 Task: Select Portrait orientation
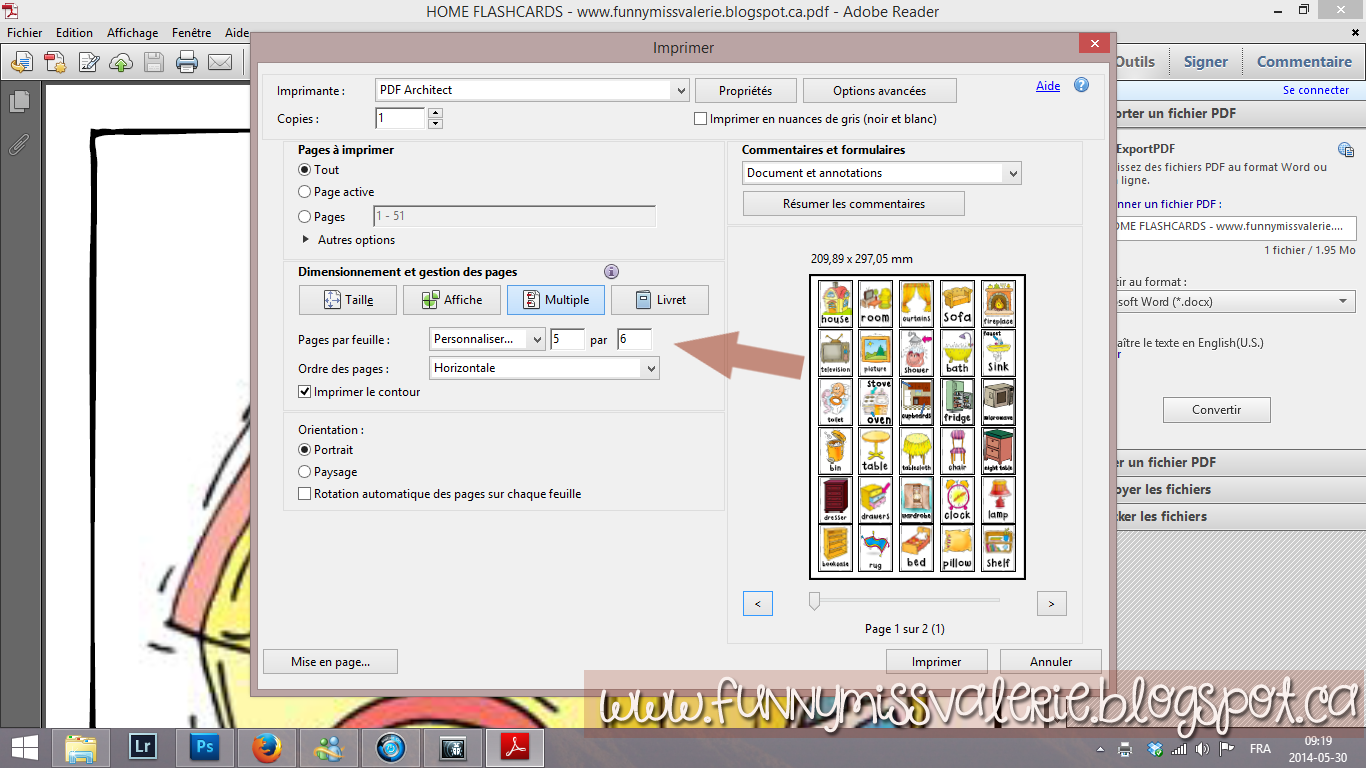click(x=305, y=450)
